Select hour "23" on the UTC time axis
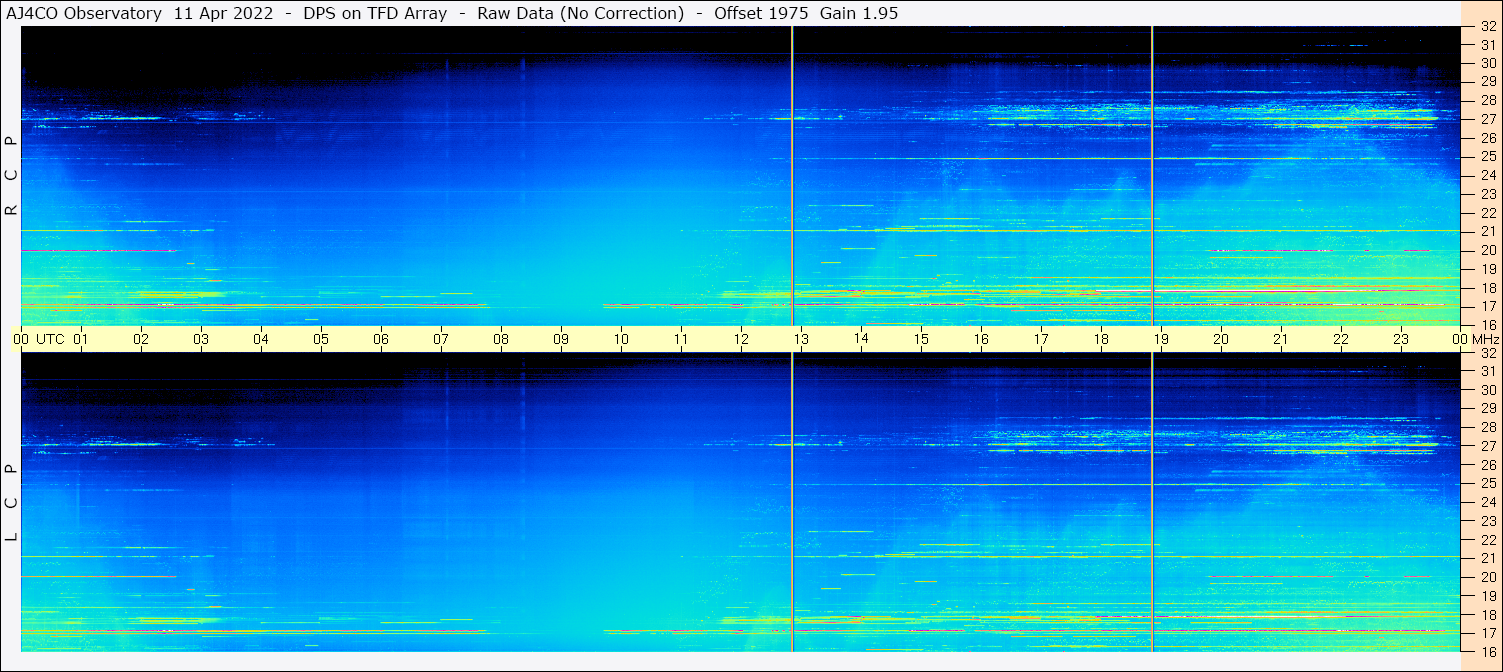Viewport: 1503px width, 672px height. [x=1401, y=339]
